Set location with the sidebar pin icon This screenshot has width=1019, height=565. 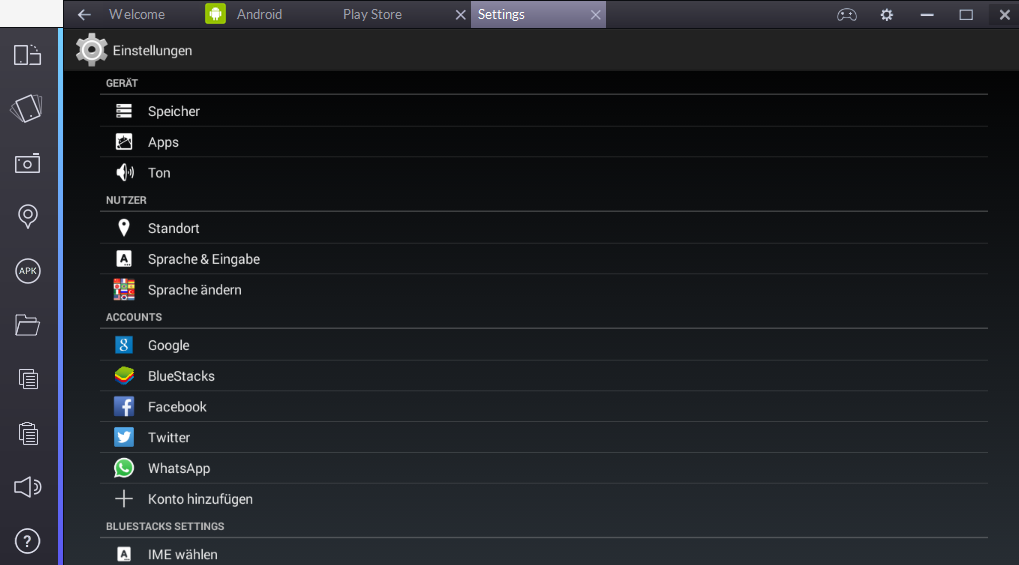click(27, 217)
